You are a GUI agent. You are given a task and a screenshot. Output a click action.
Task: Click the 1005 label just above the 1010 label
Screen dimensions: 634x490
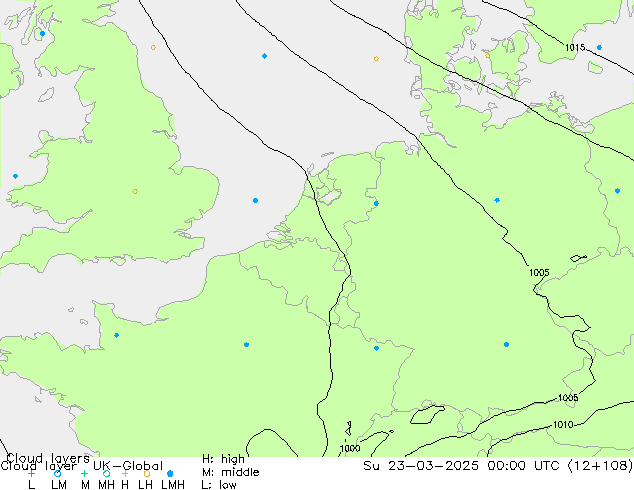(568, 398)
